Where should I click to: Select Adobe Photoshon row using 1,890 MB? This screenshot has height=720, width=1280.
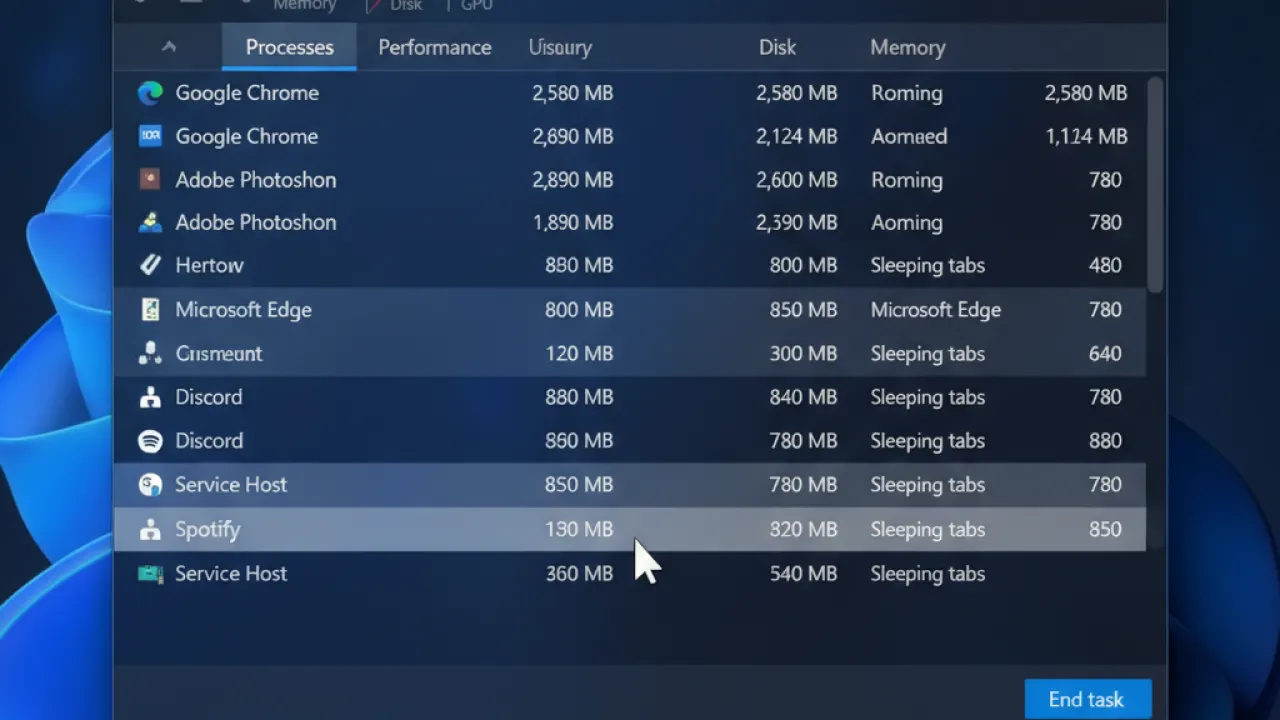point(630,222)
